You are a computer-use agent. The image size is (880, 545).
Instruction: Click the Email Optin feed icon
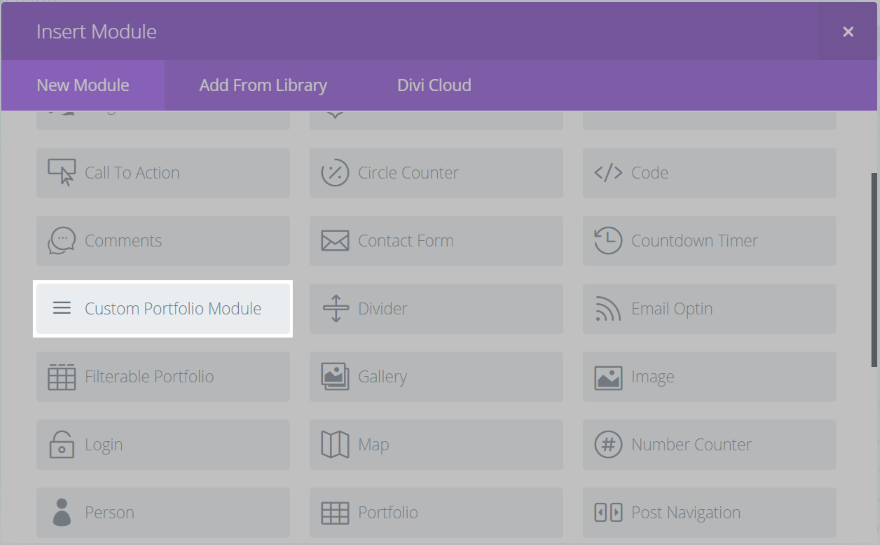(608, 309)
